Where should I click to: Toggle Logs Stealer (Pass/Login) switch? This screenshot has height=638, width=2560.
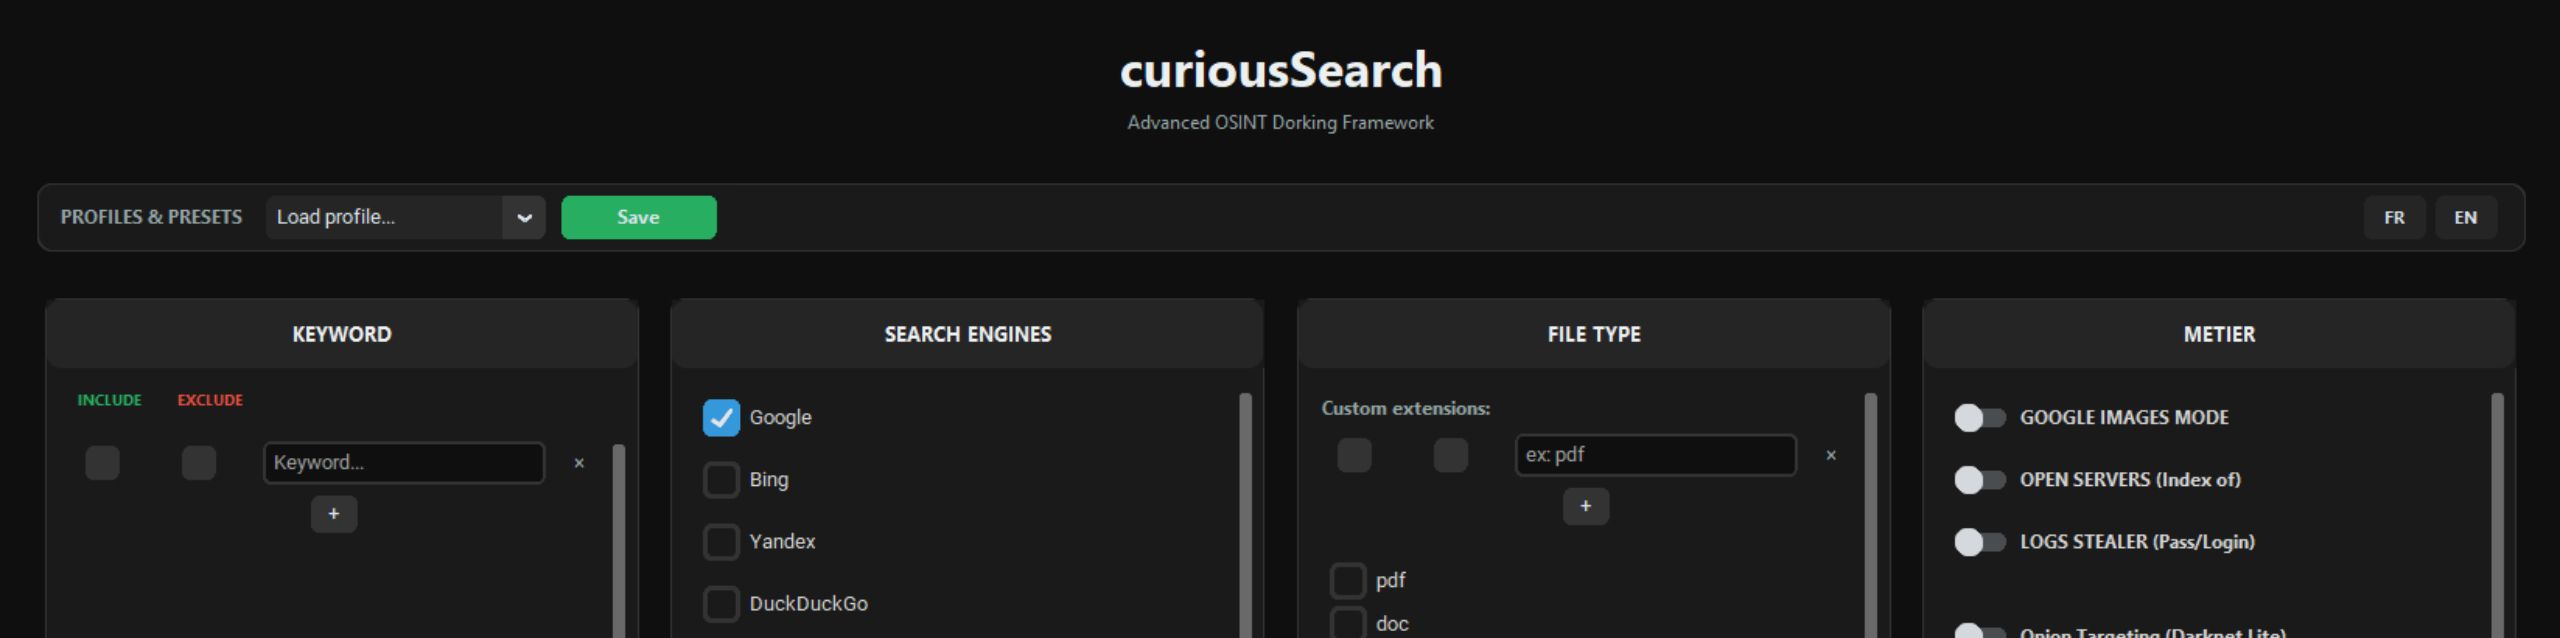pyautogui.click(x=1979, y=541)
